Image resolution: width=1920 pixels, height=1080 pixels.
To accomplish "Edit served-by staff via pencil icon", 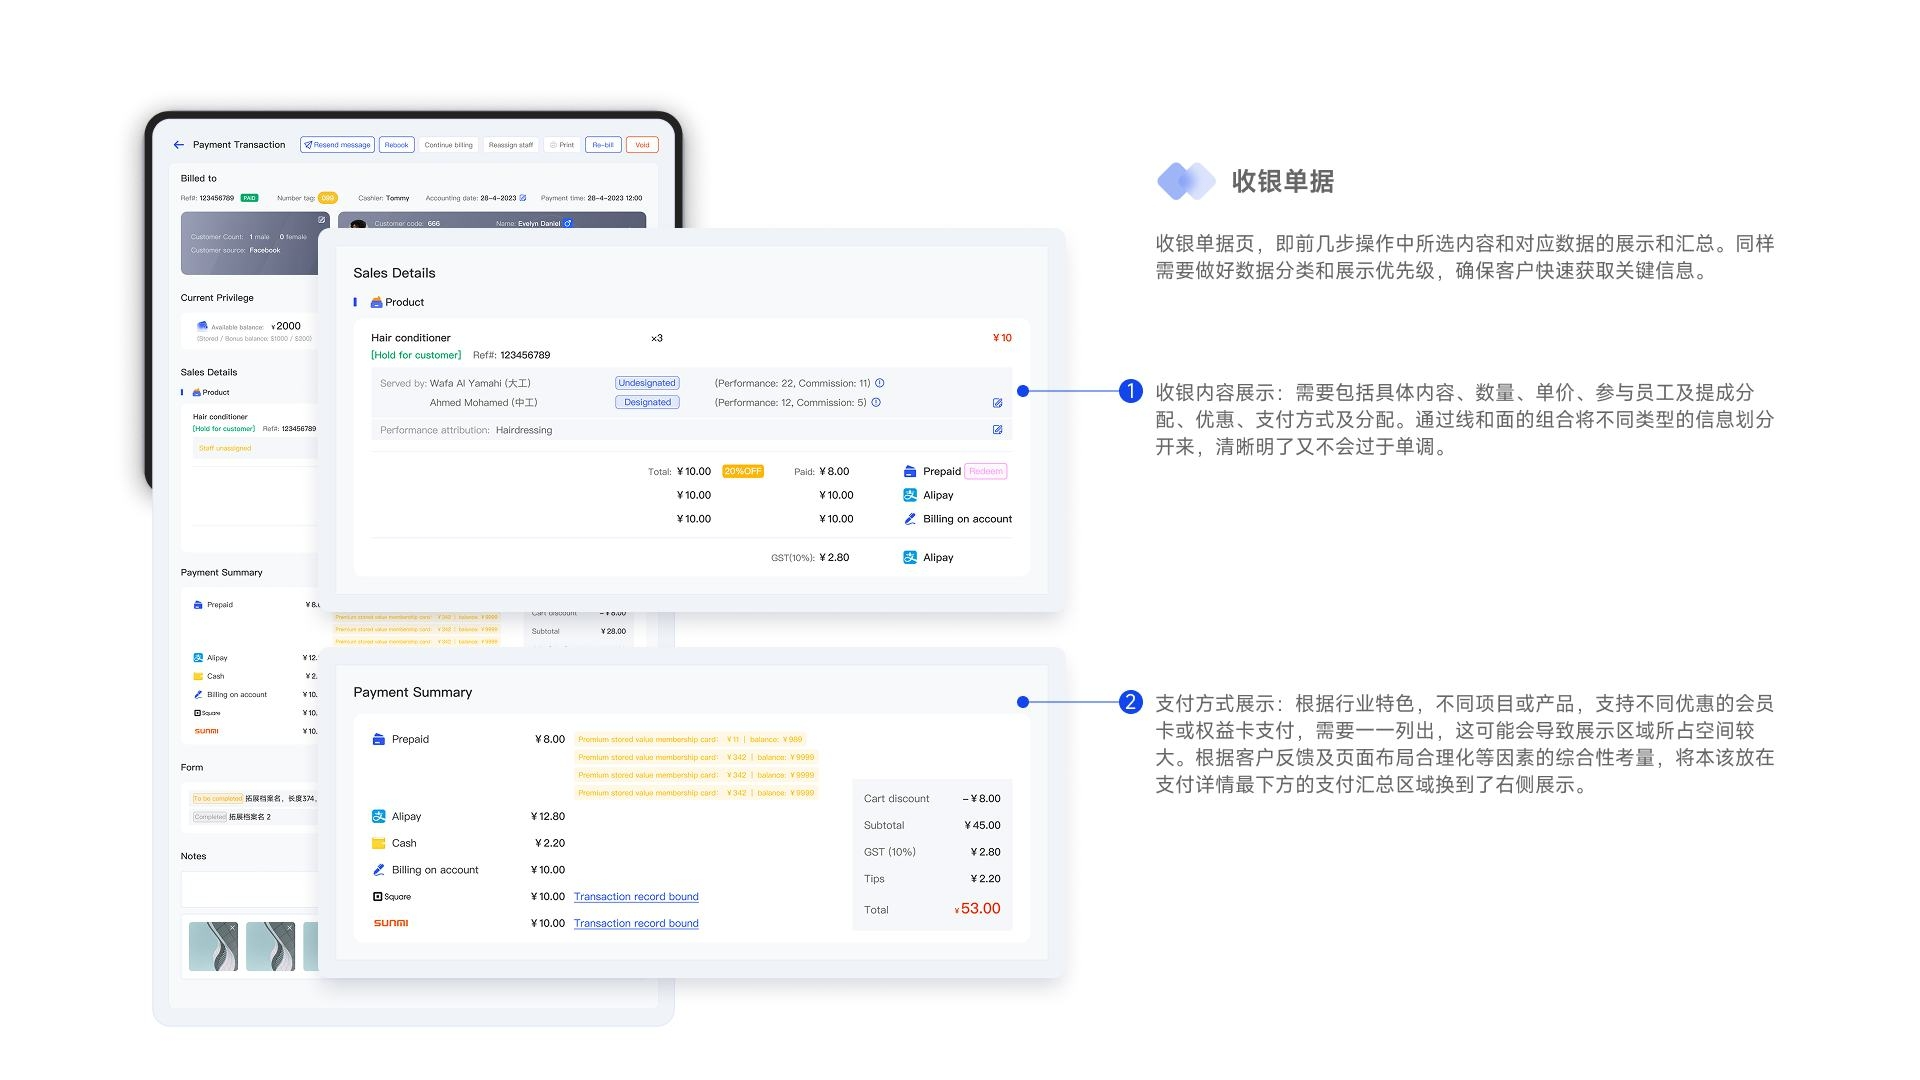I will click(x=997, y=403).
